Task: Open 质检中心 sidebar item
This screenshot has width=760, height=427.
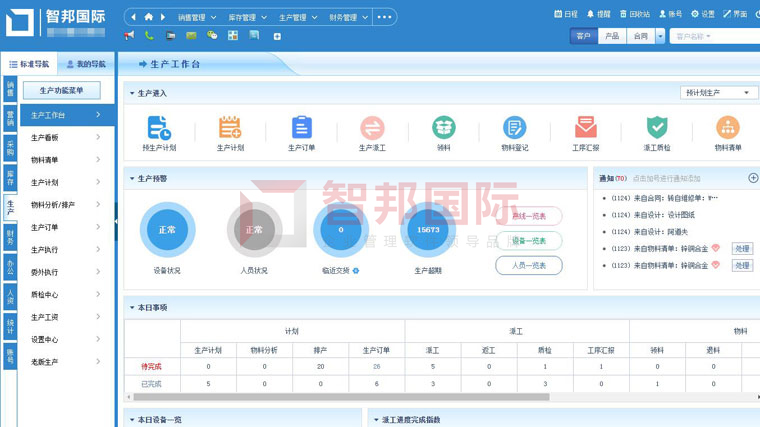Action: (x=67, y=295)
